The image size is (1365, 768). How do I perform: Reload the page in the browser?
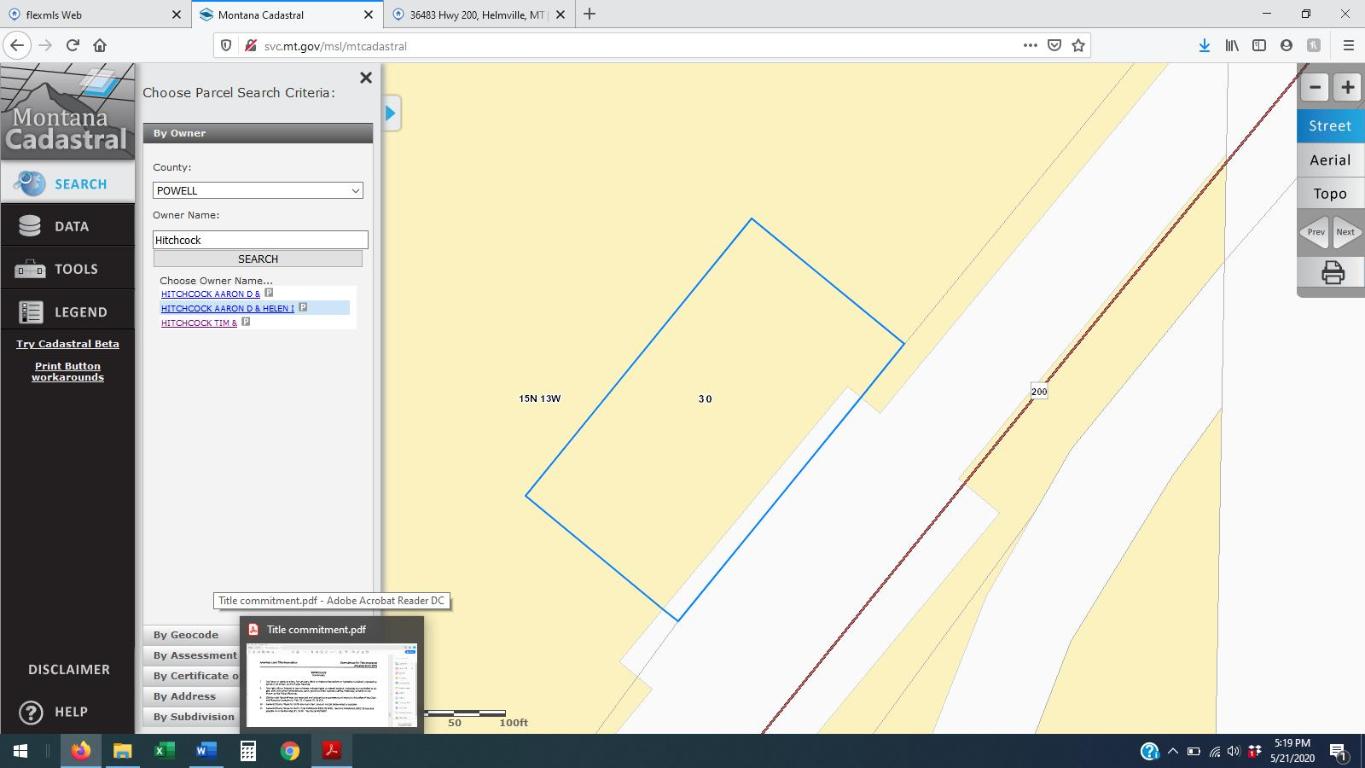point(72,45)
